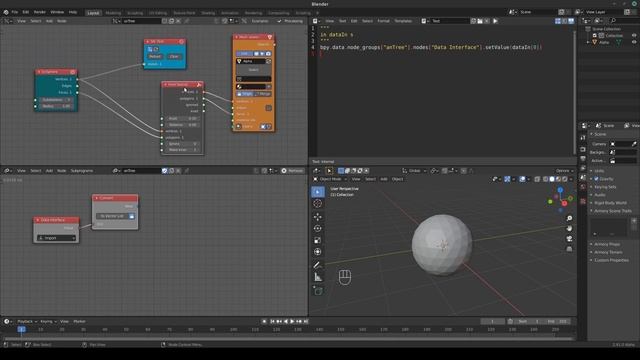Viewport: 640px width, 360px height.
Task: Select the Move tool in viewport toolbar
Action: pyautogui.click(x=318, y=217)
